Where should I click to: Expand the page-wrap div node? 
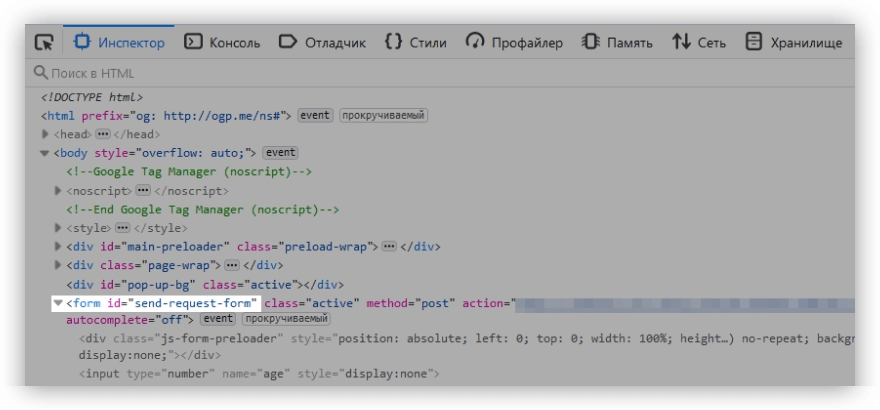58,265
